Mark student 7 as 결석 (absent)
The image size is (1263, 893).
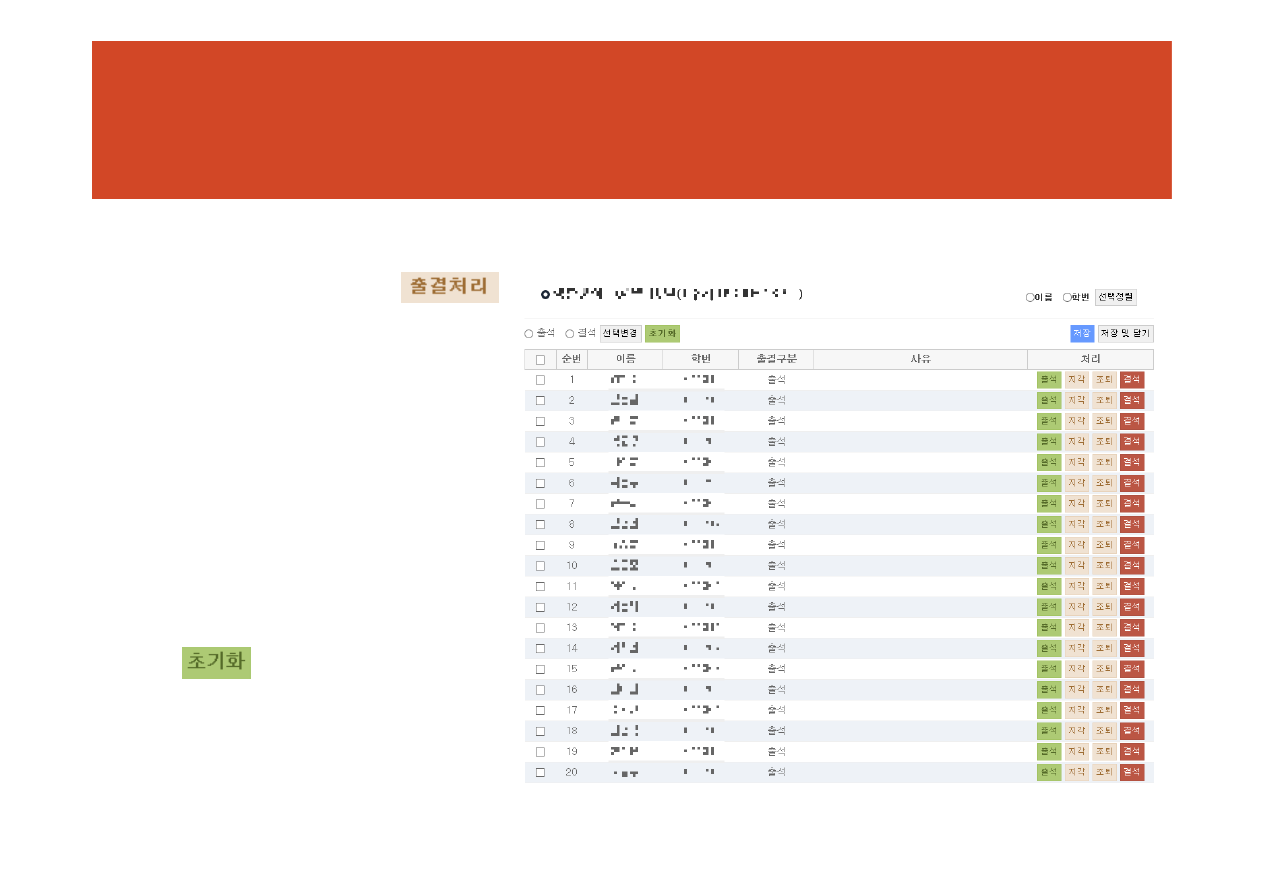tap(1131, 504)
